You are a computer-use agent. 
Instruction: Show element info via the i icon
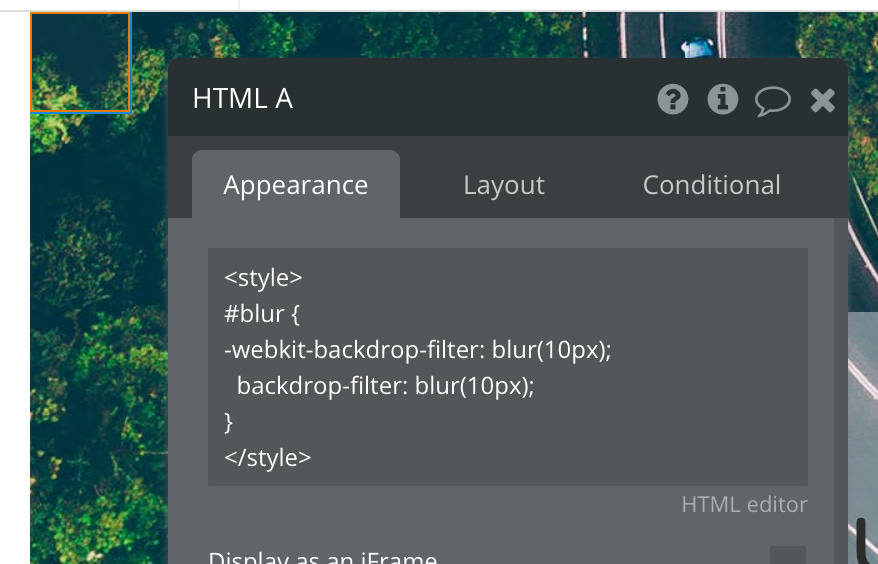722,100
